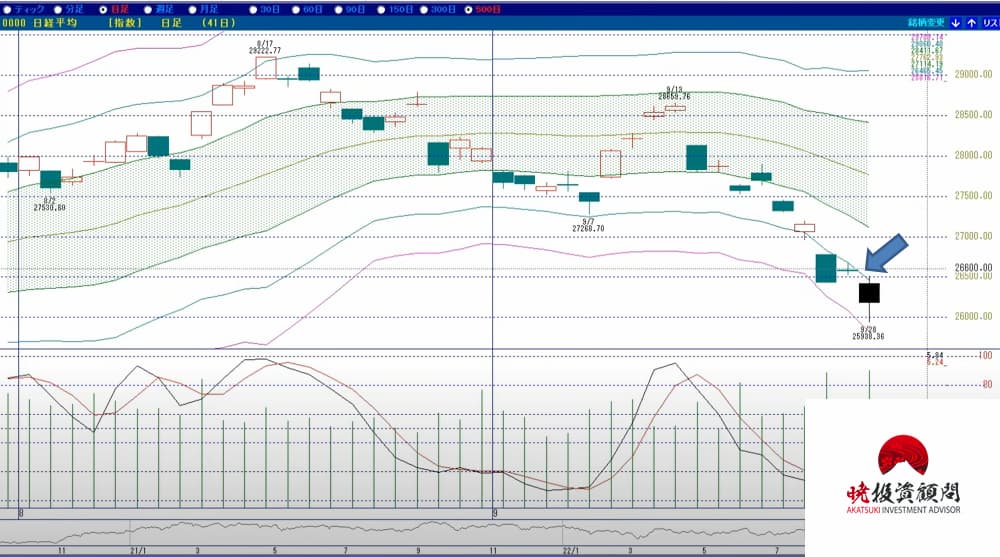Click the 8/17 high label 29222.77
Image resolution: width=1000 pixels, height=557 pixels.
pyautogui.click(x=265, y=48)
